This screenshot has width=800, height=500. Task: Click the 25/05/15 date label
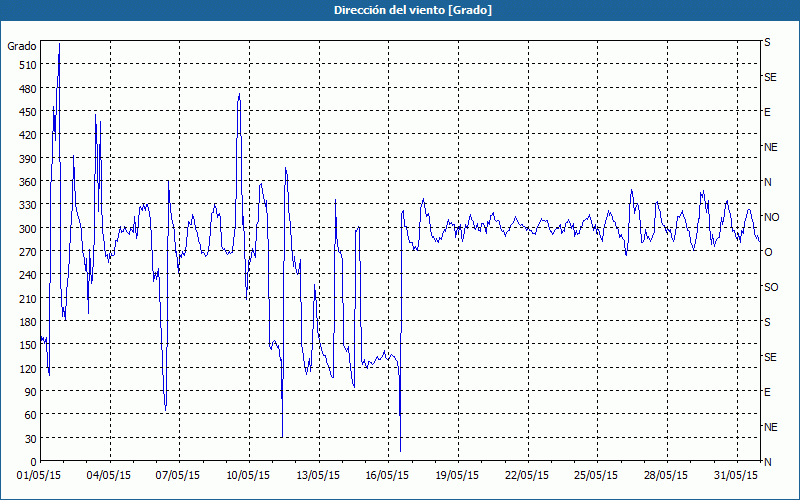[596, 476]
